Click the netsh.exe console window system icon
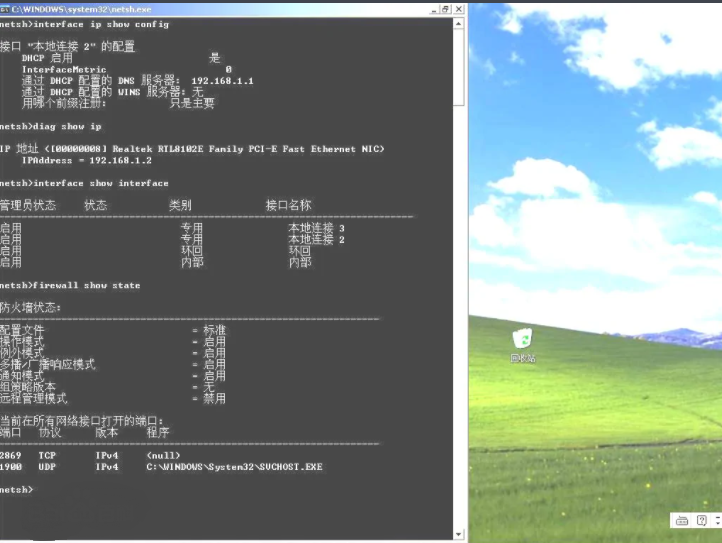Image resolution: width=722 pixels, height=543 pixels. (x=5, y=8)
